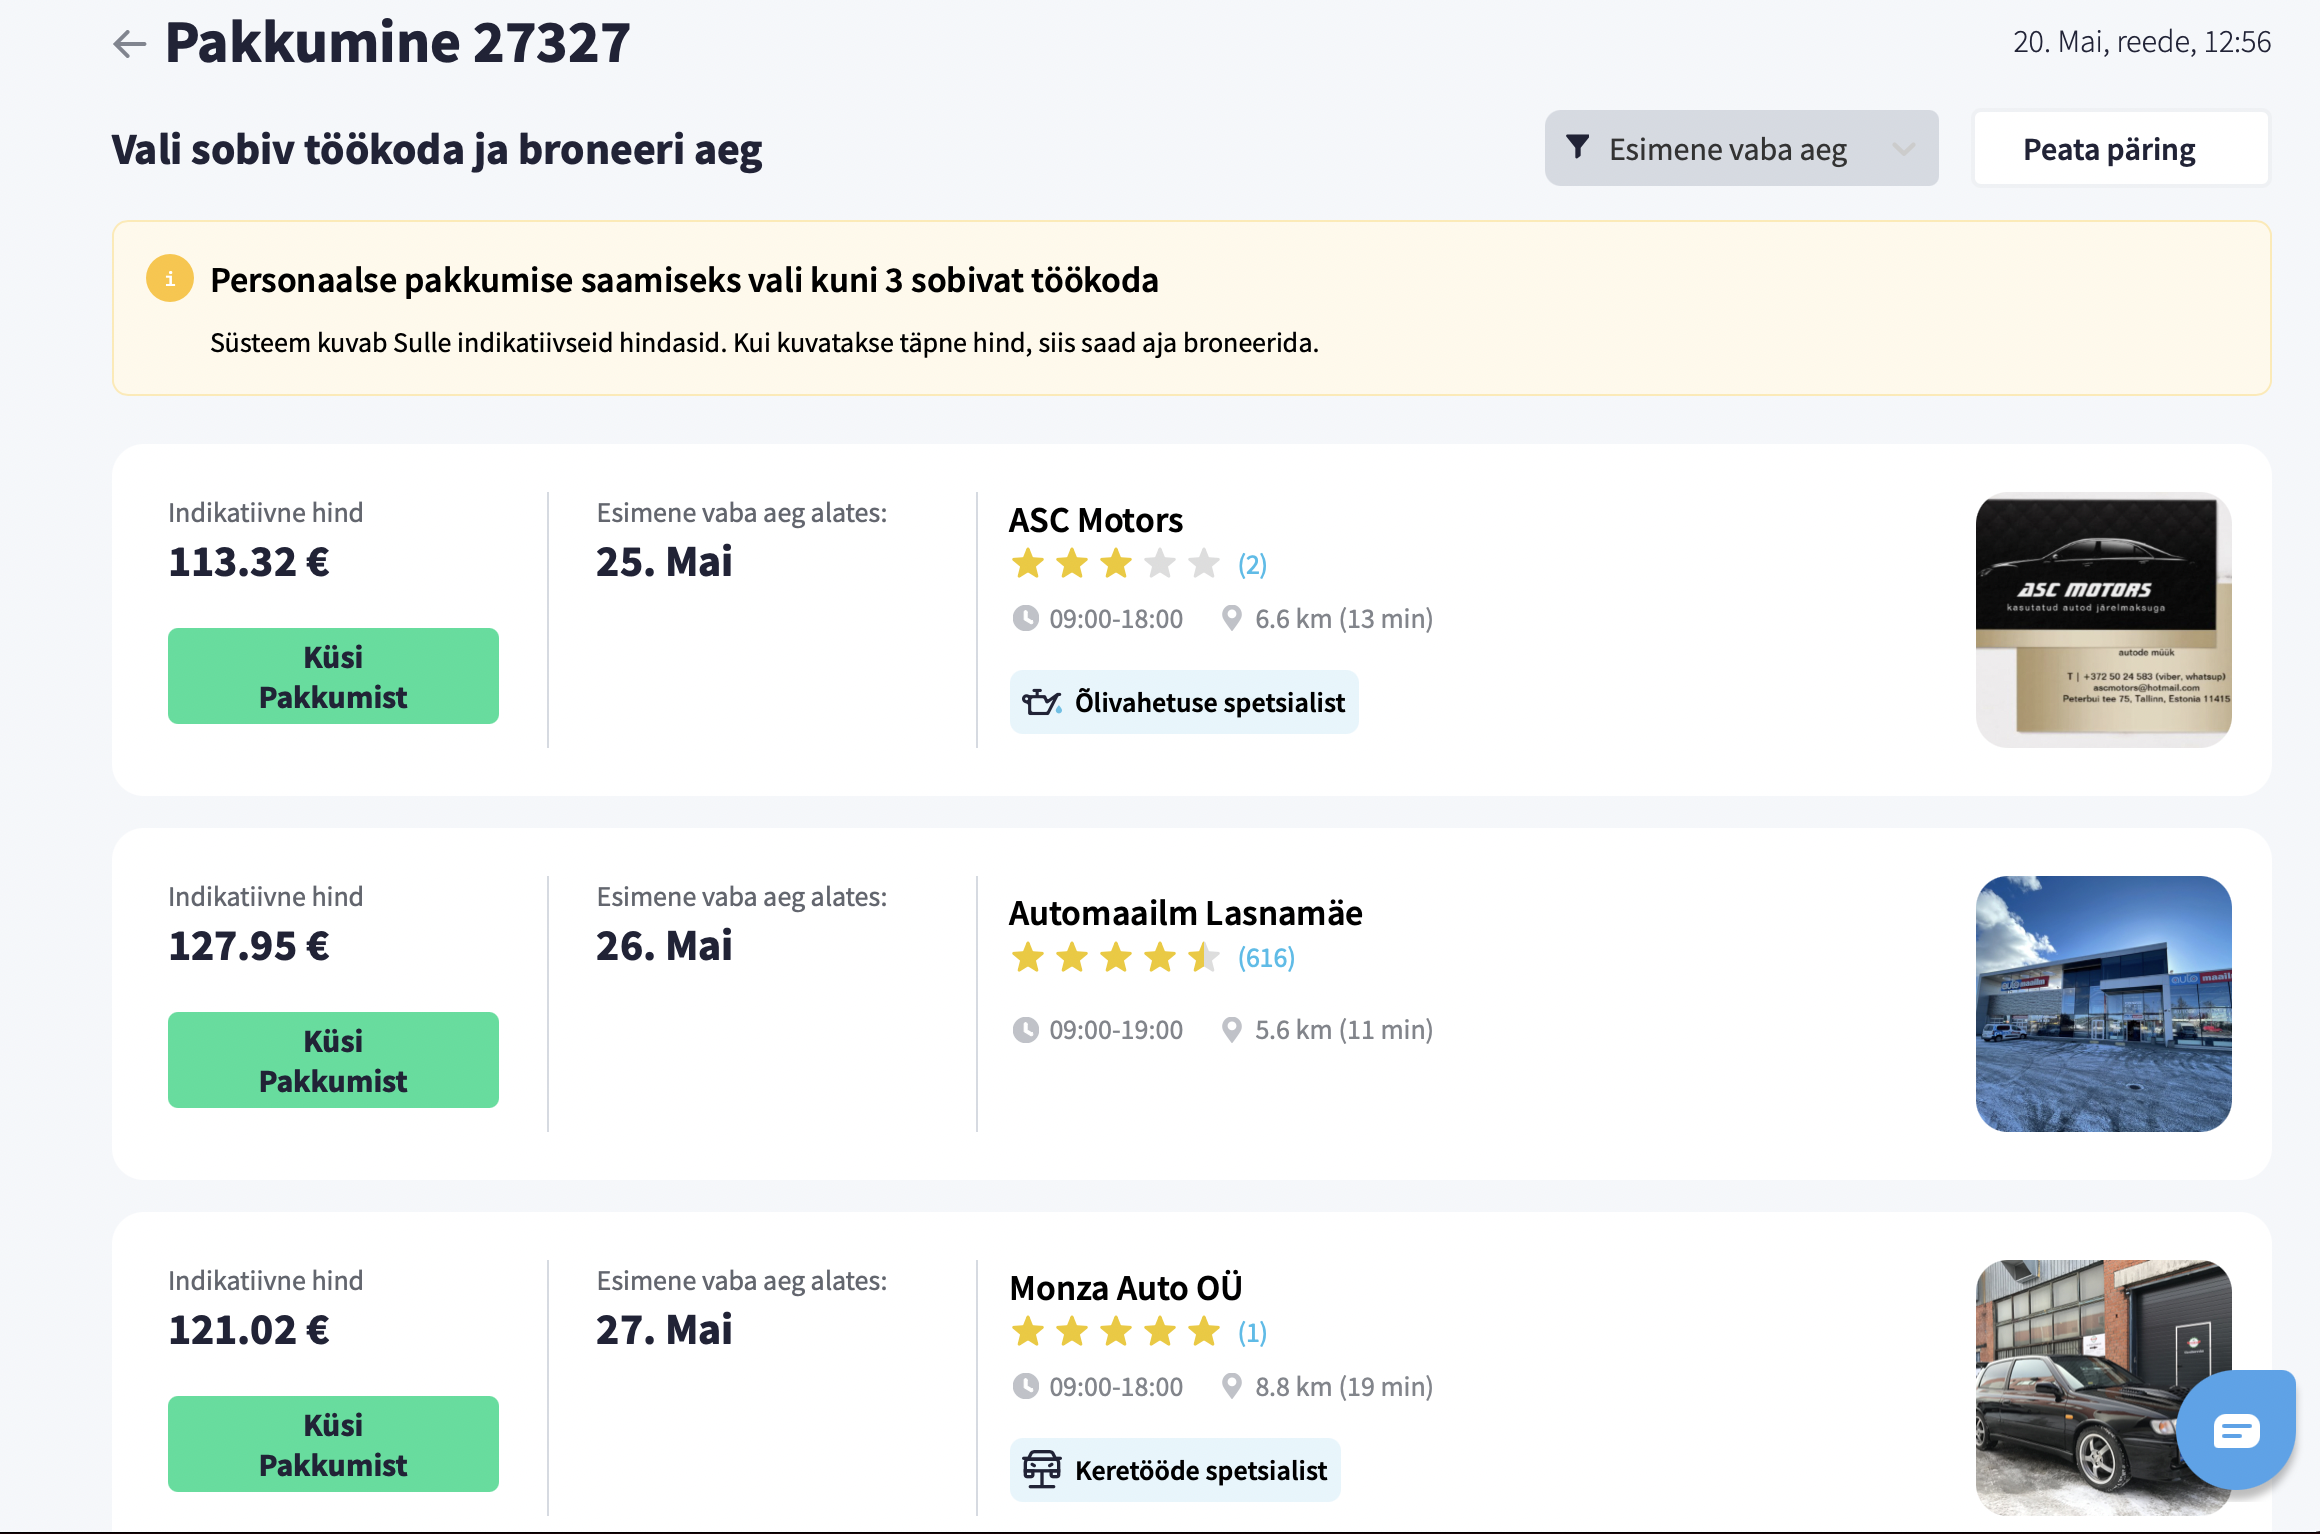Image resolution: width=2320 pixels, height=1534 pixels.
Task: Click the 8.8 km (19 min) distance text
Action: click(1344, 1387)
